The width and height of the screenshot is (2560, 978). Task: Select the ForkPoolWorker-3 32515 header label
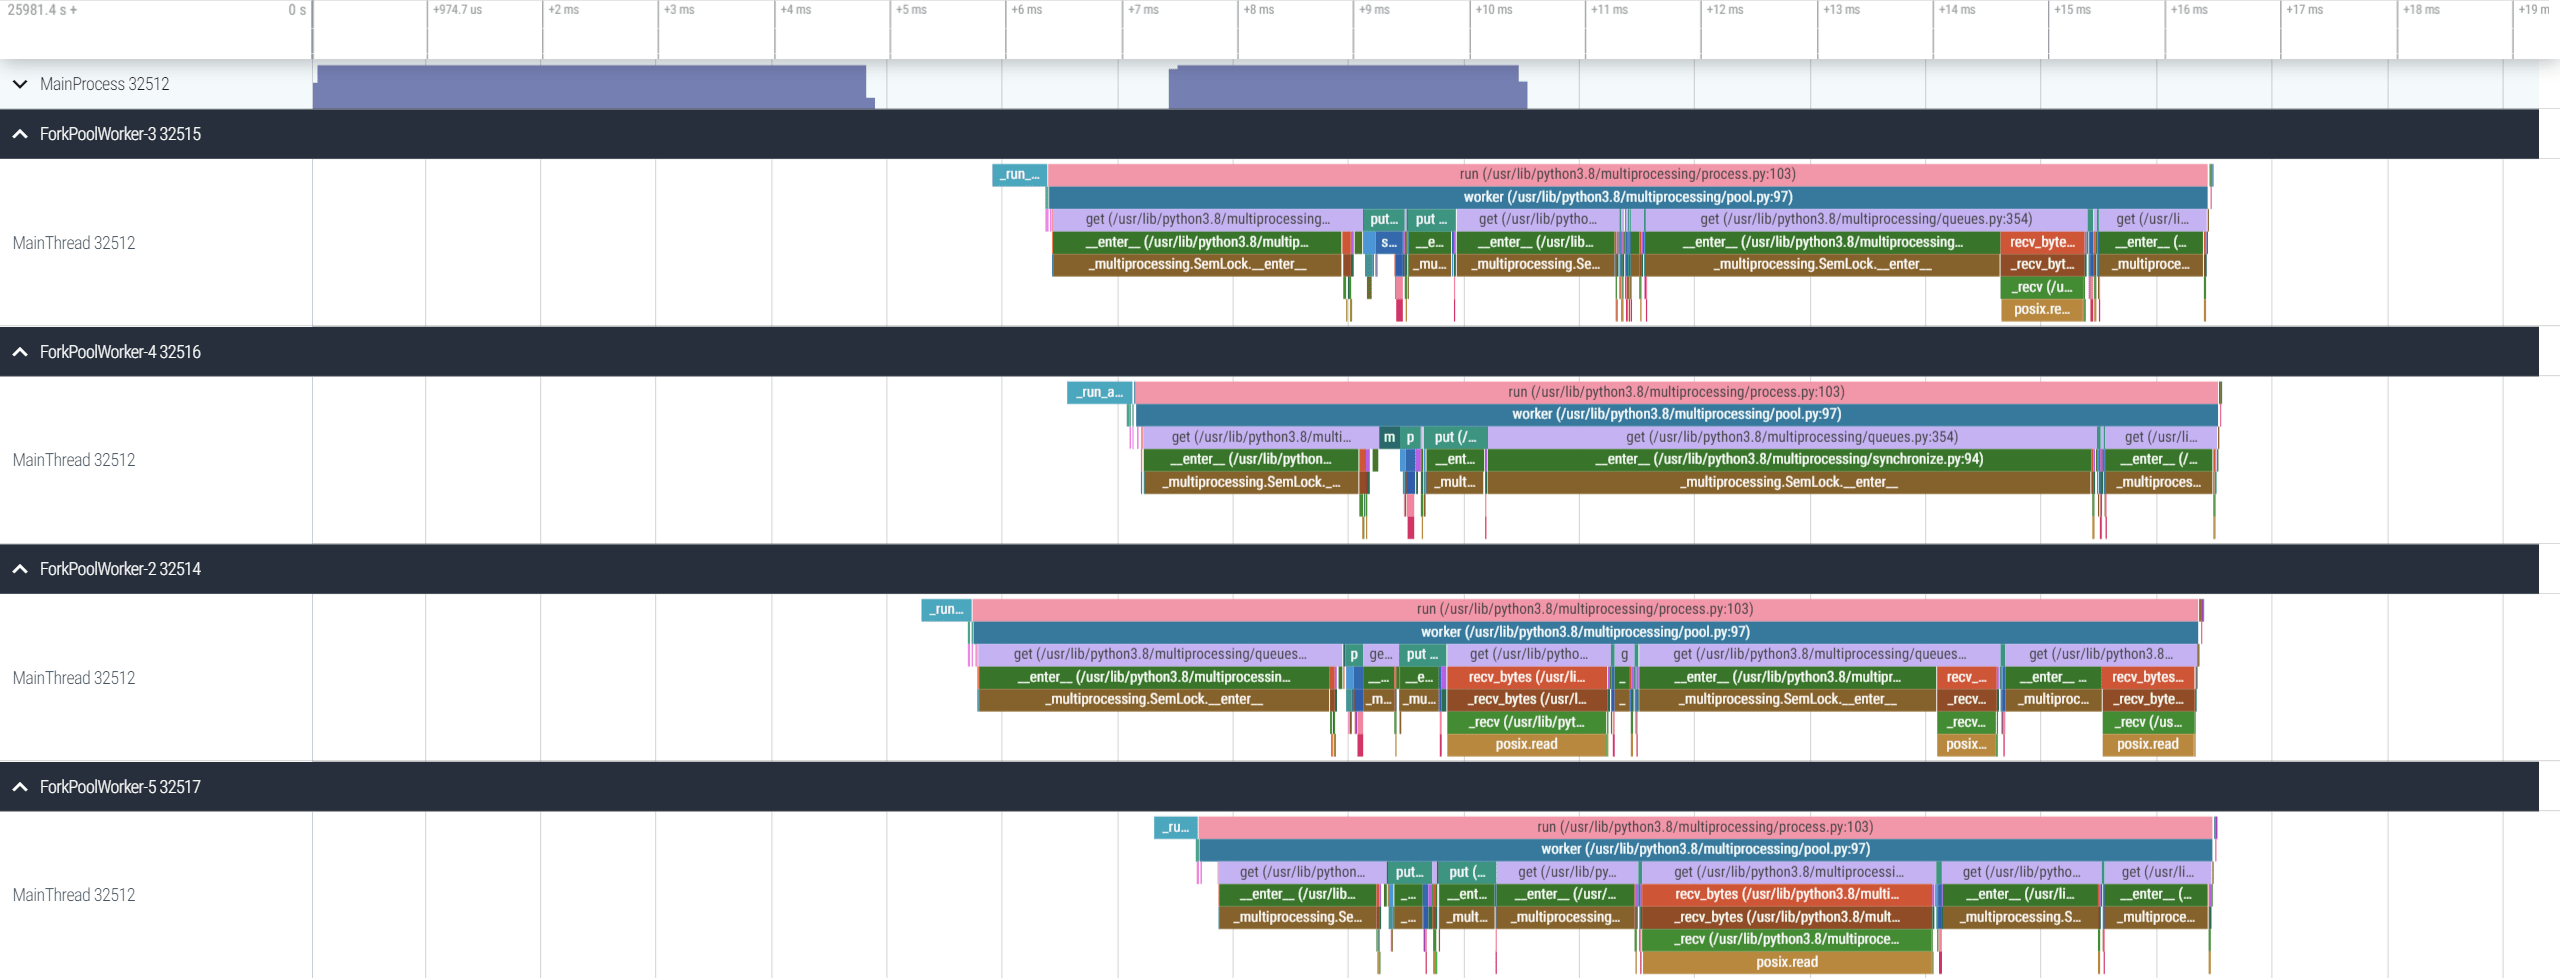120,134
